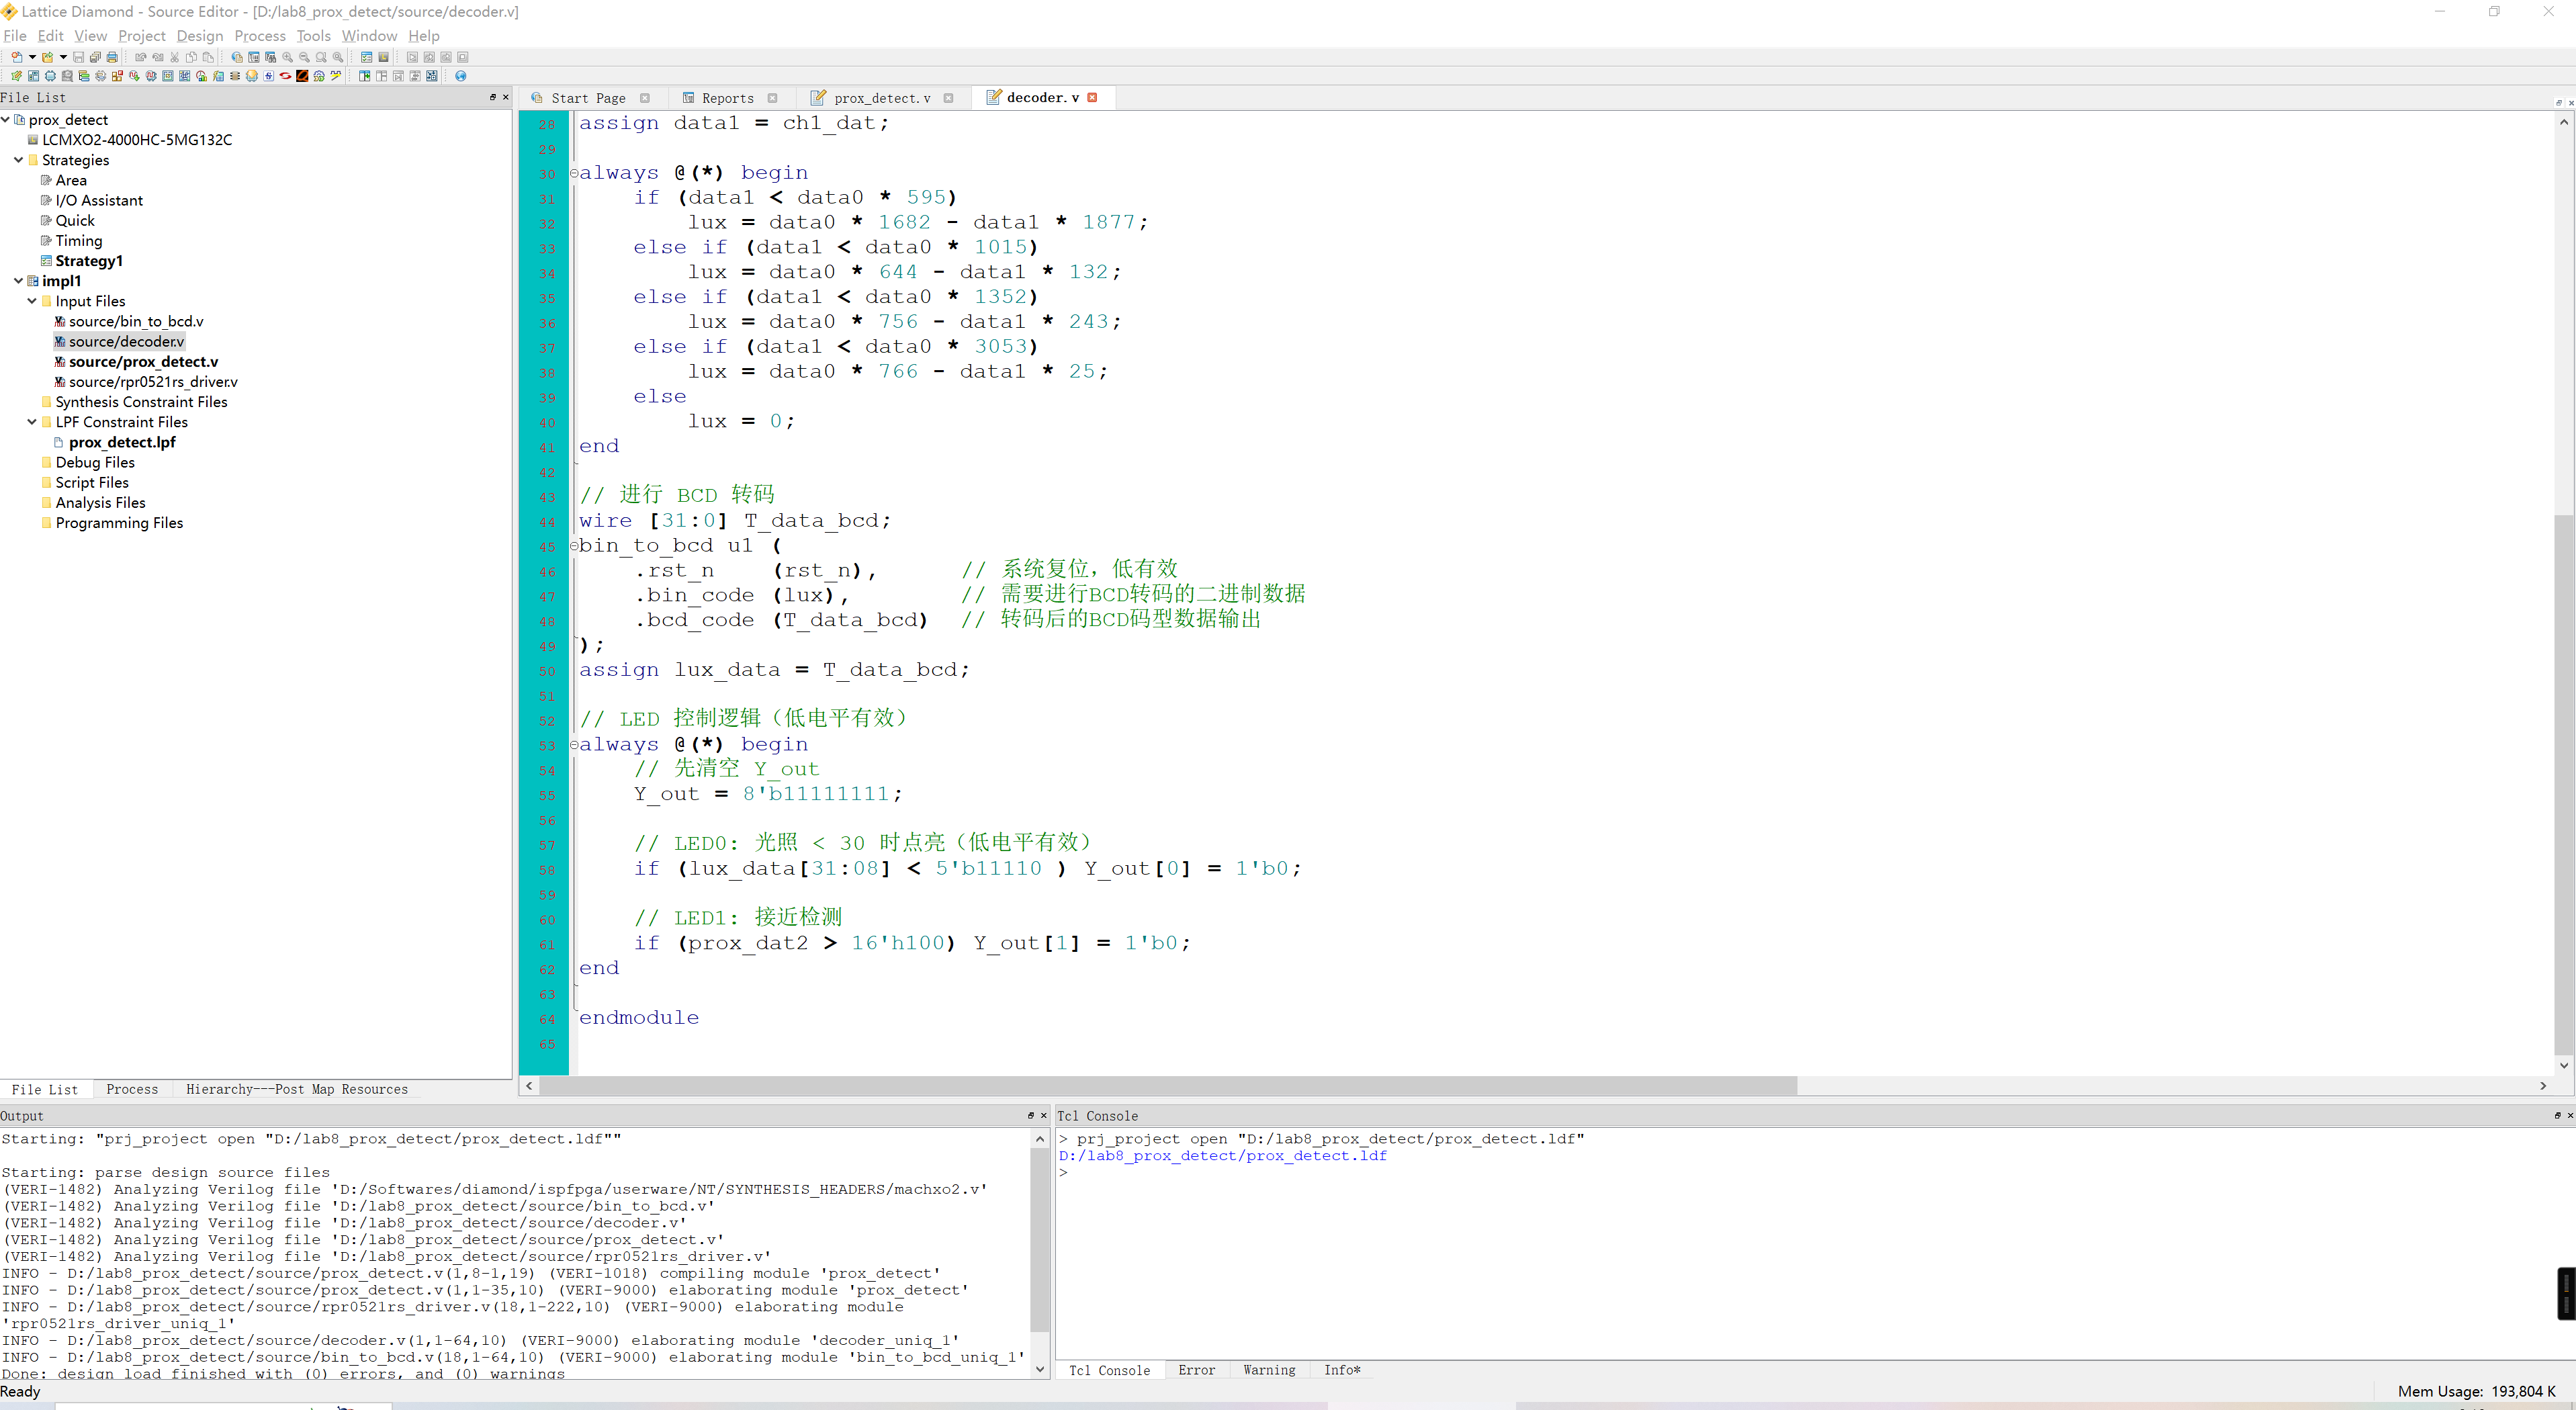Click the checklist window icon in toolbar
The width and height of the screenshot is (2576, 1410).
(367, 57)
